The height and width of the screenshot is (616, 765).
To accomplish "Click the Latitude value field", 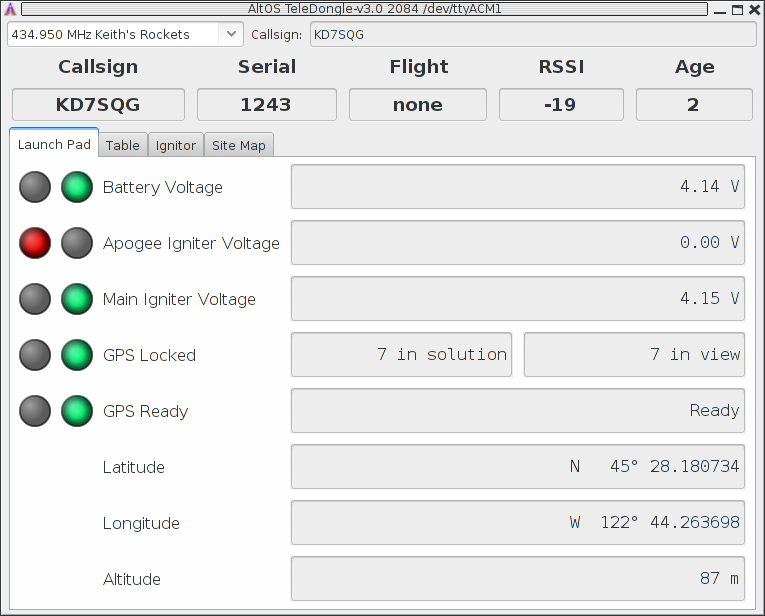I will (517, 467).
